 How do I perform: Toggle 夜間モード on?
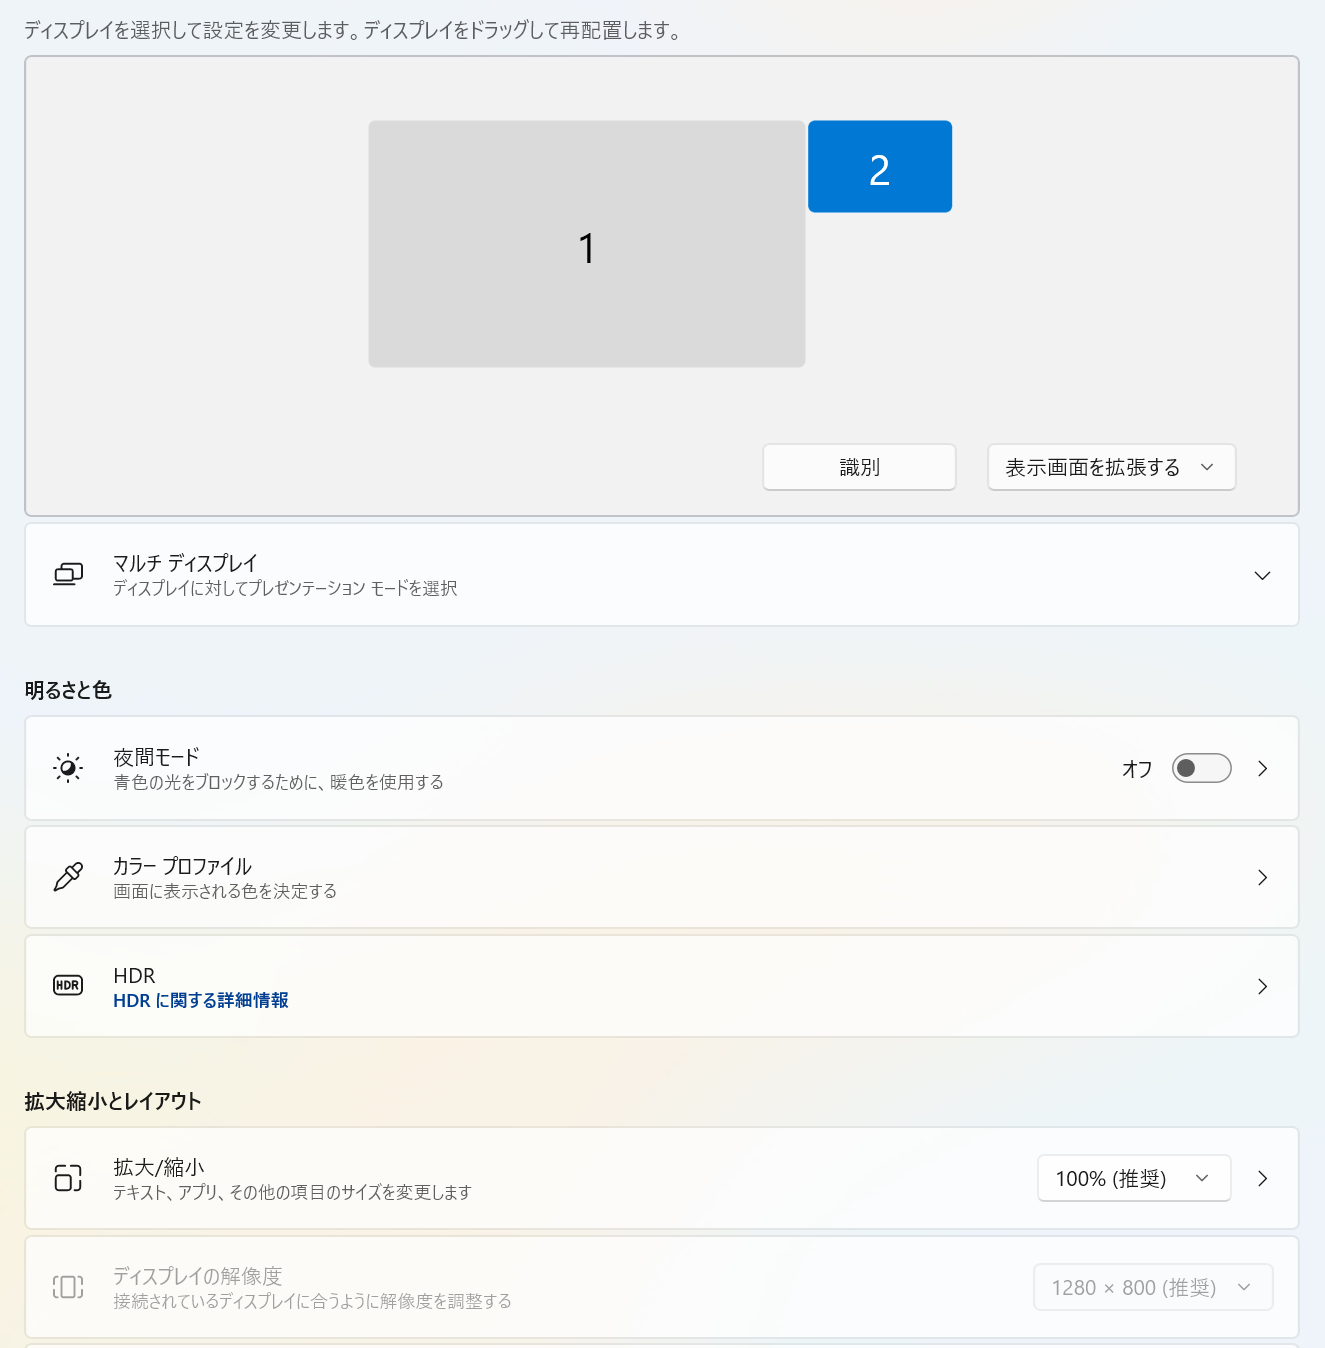[x=1200, y=768]
